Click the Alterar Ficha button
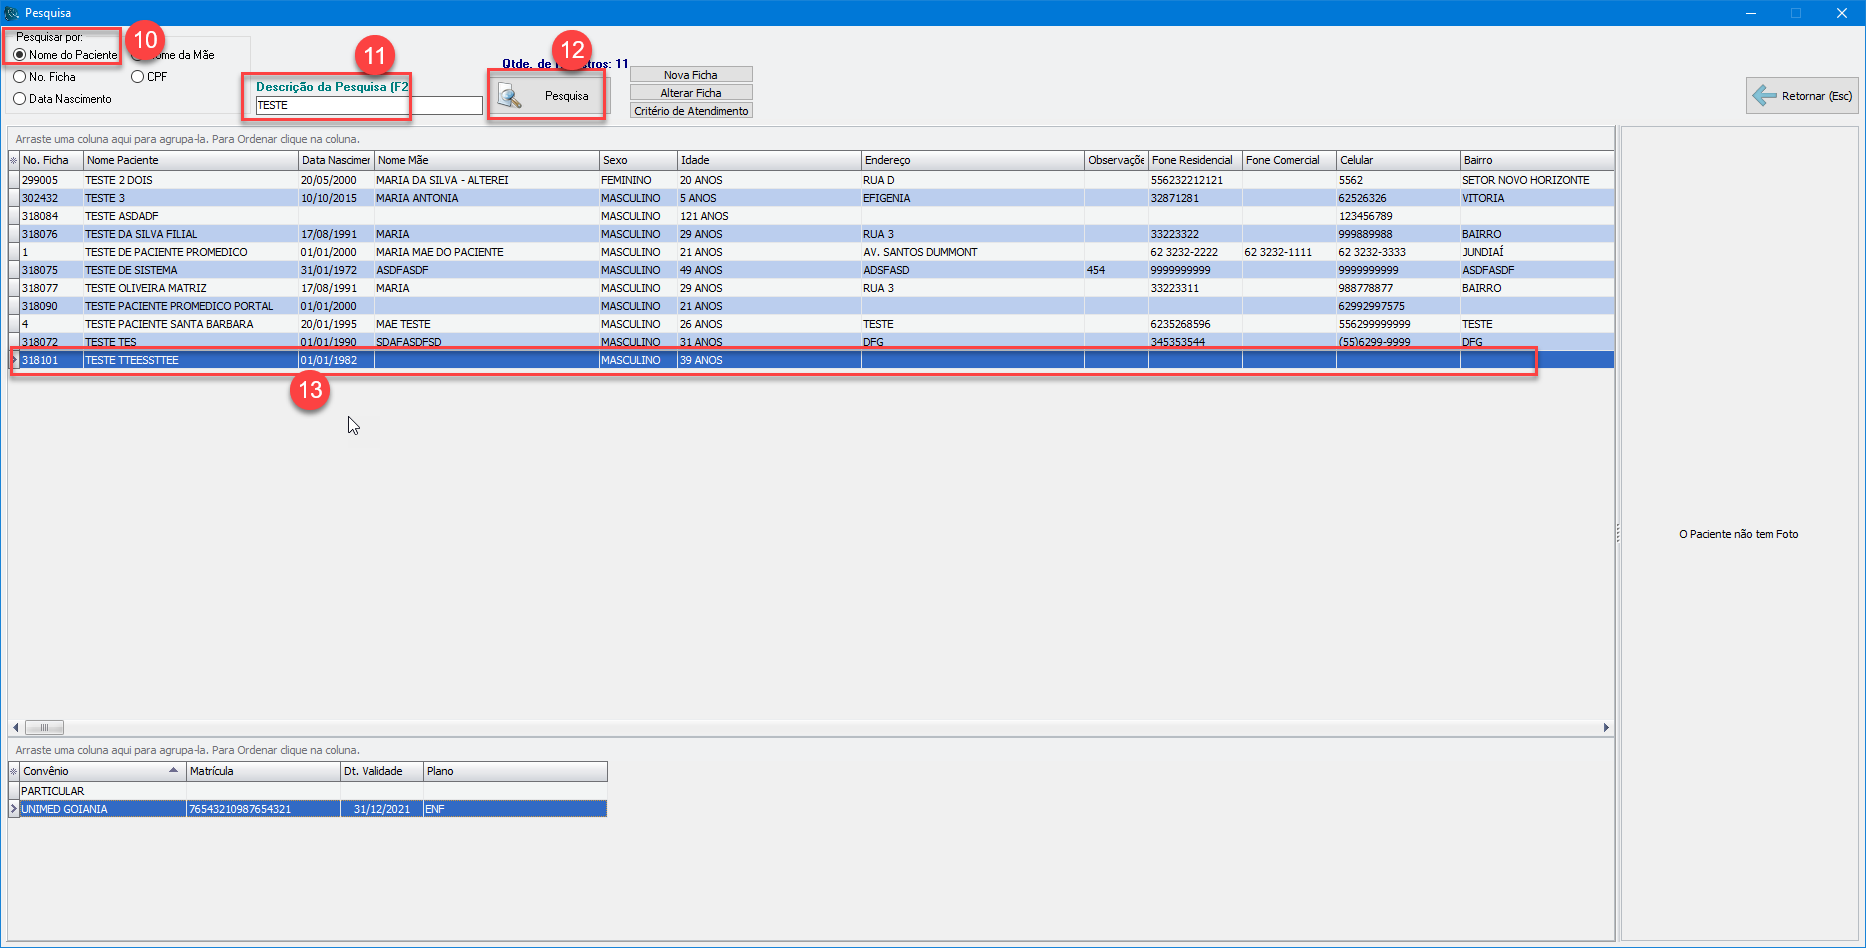1866x948 pixels. coord(690,93)
